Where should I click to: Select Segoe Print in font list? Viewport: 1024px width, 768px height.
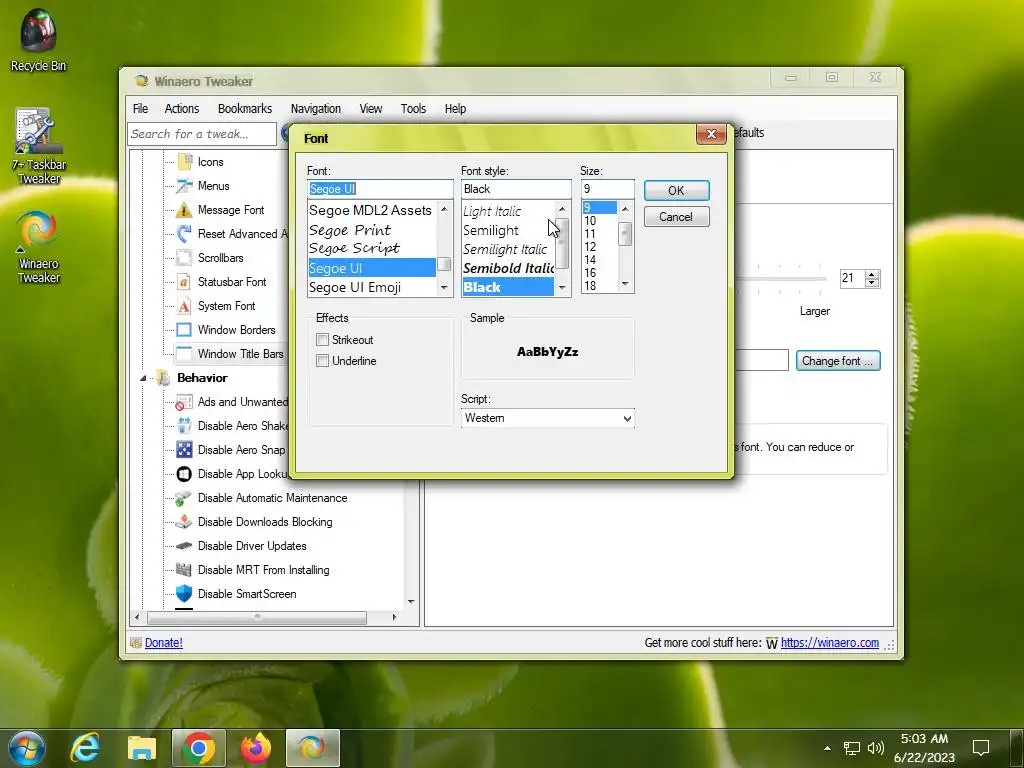coord(372,230)
